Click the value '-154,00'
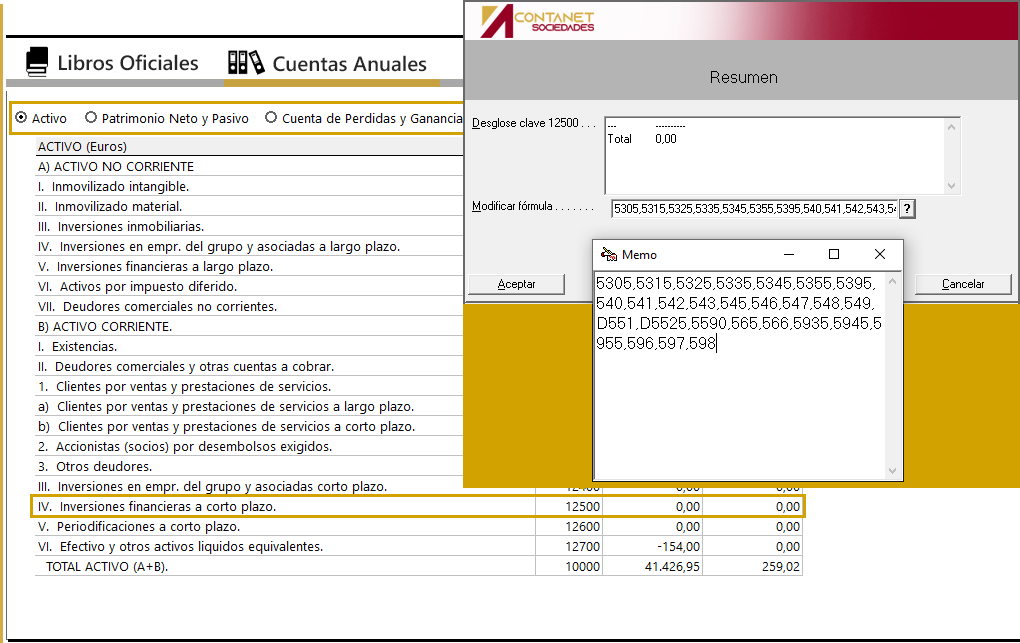The width and height of the screenshot is (1020, 643). (x=678, y=547)
